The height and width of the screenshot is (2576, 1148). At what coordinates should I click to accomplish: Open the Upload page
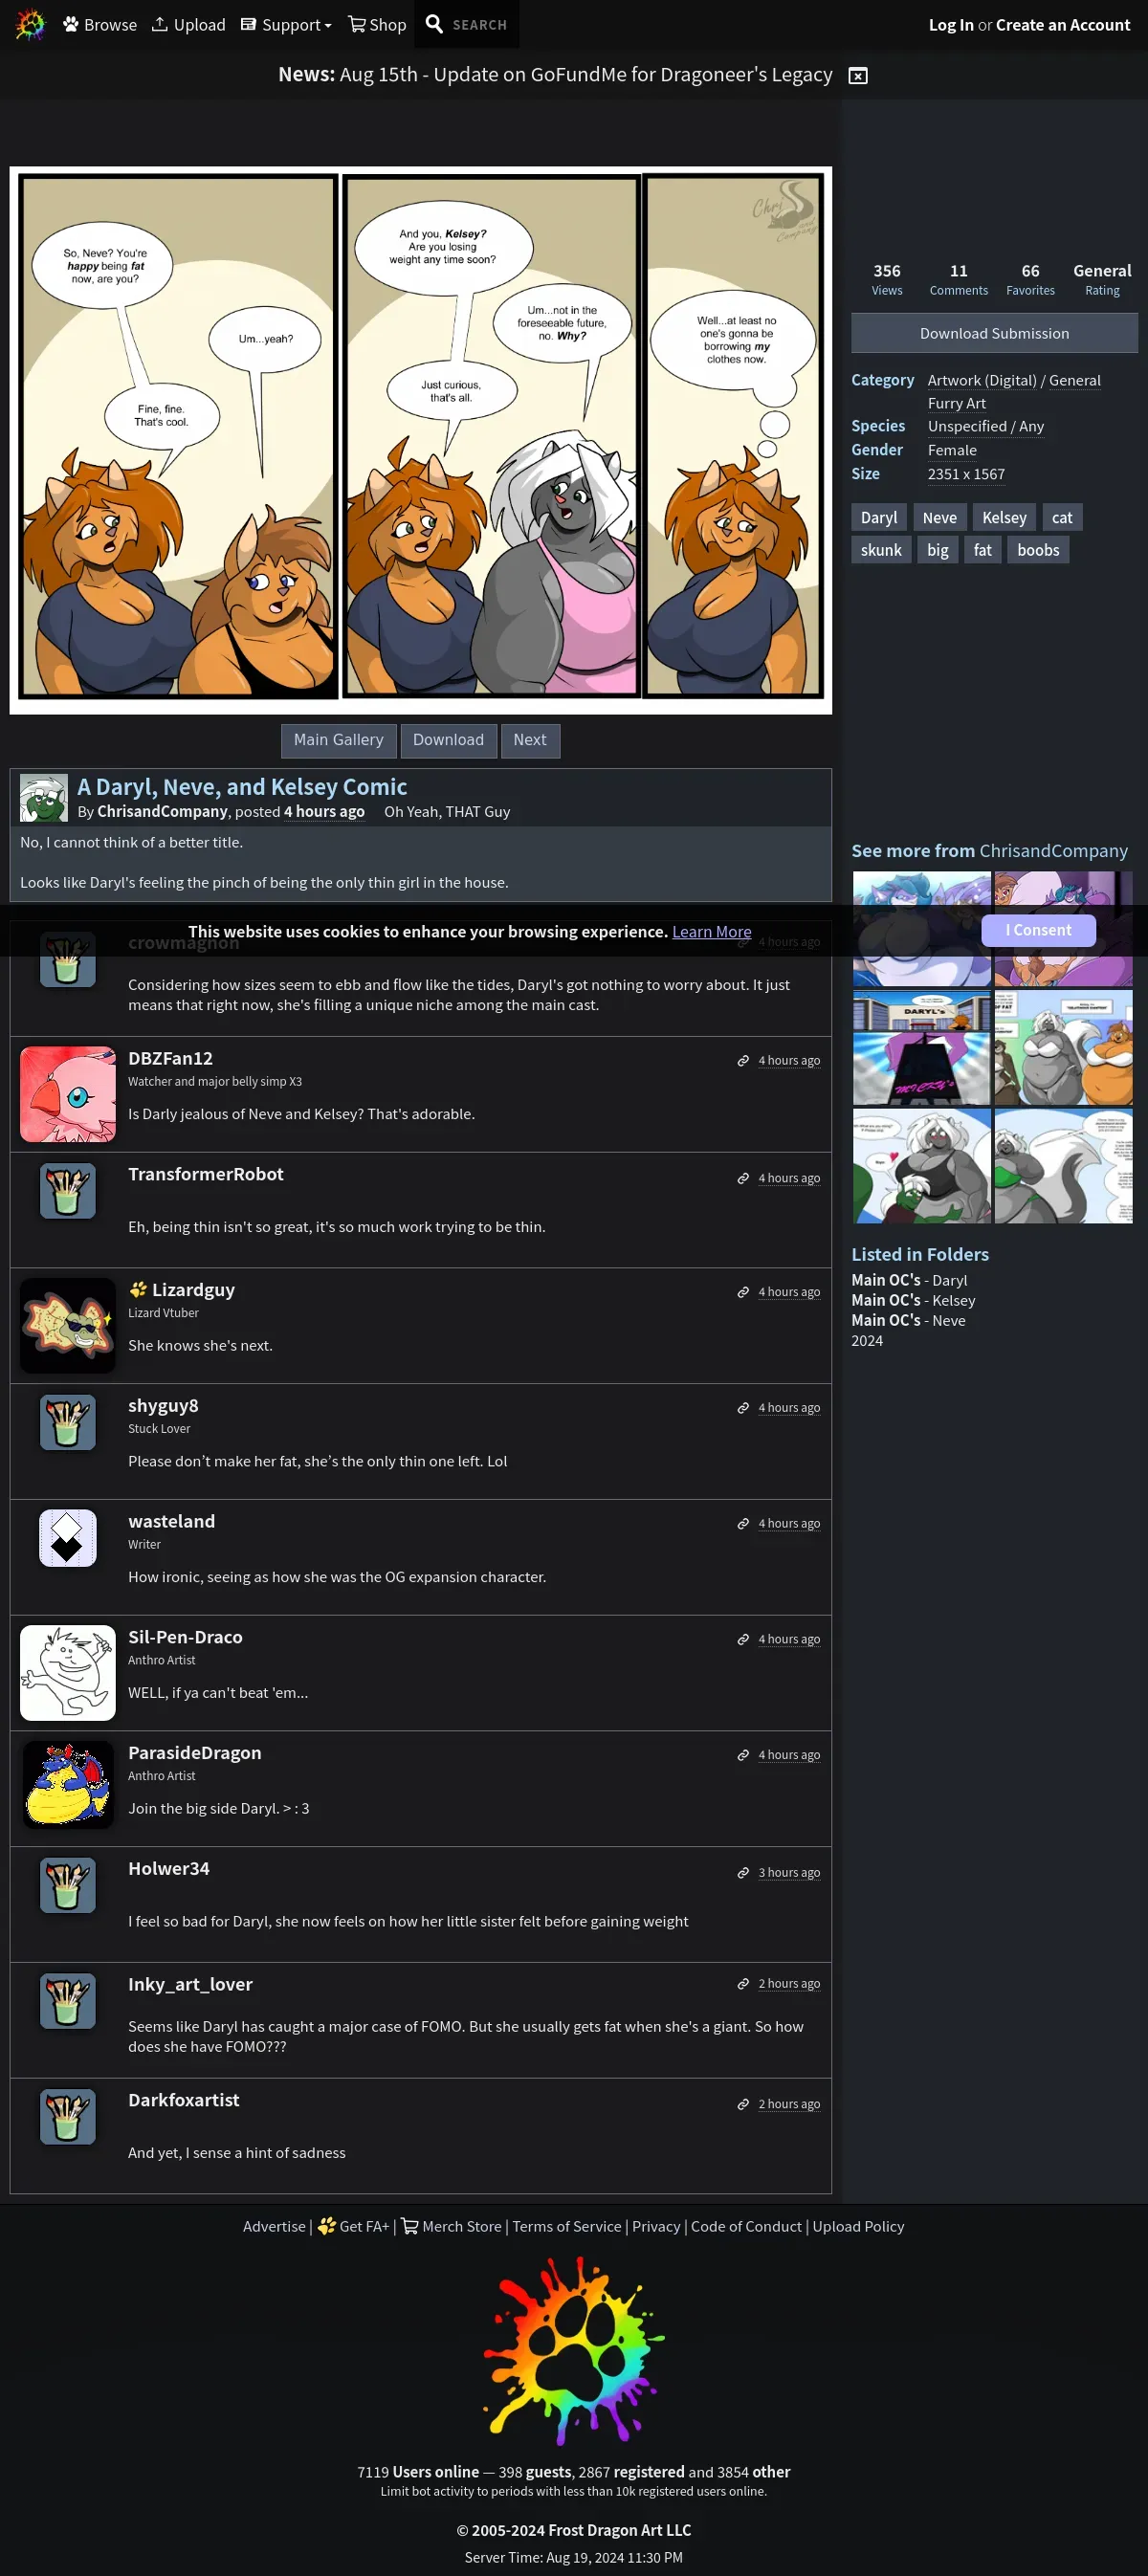188,25
